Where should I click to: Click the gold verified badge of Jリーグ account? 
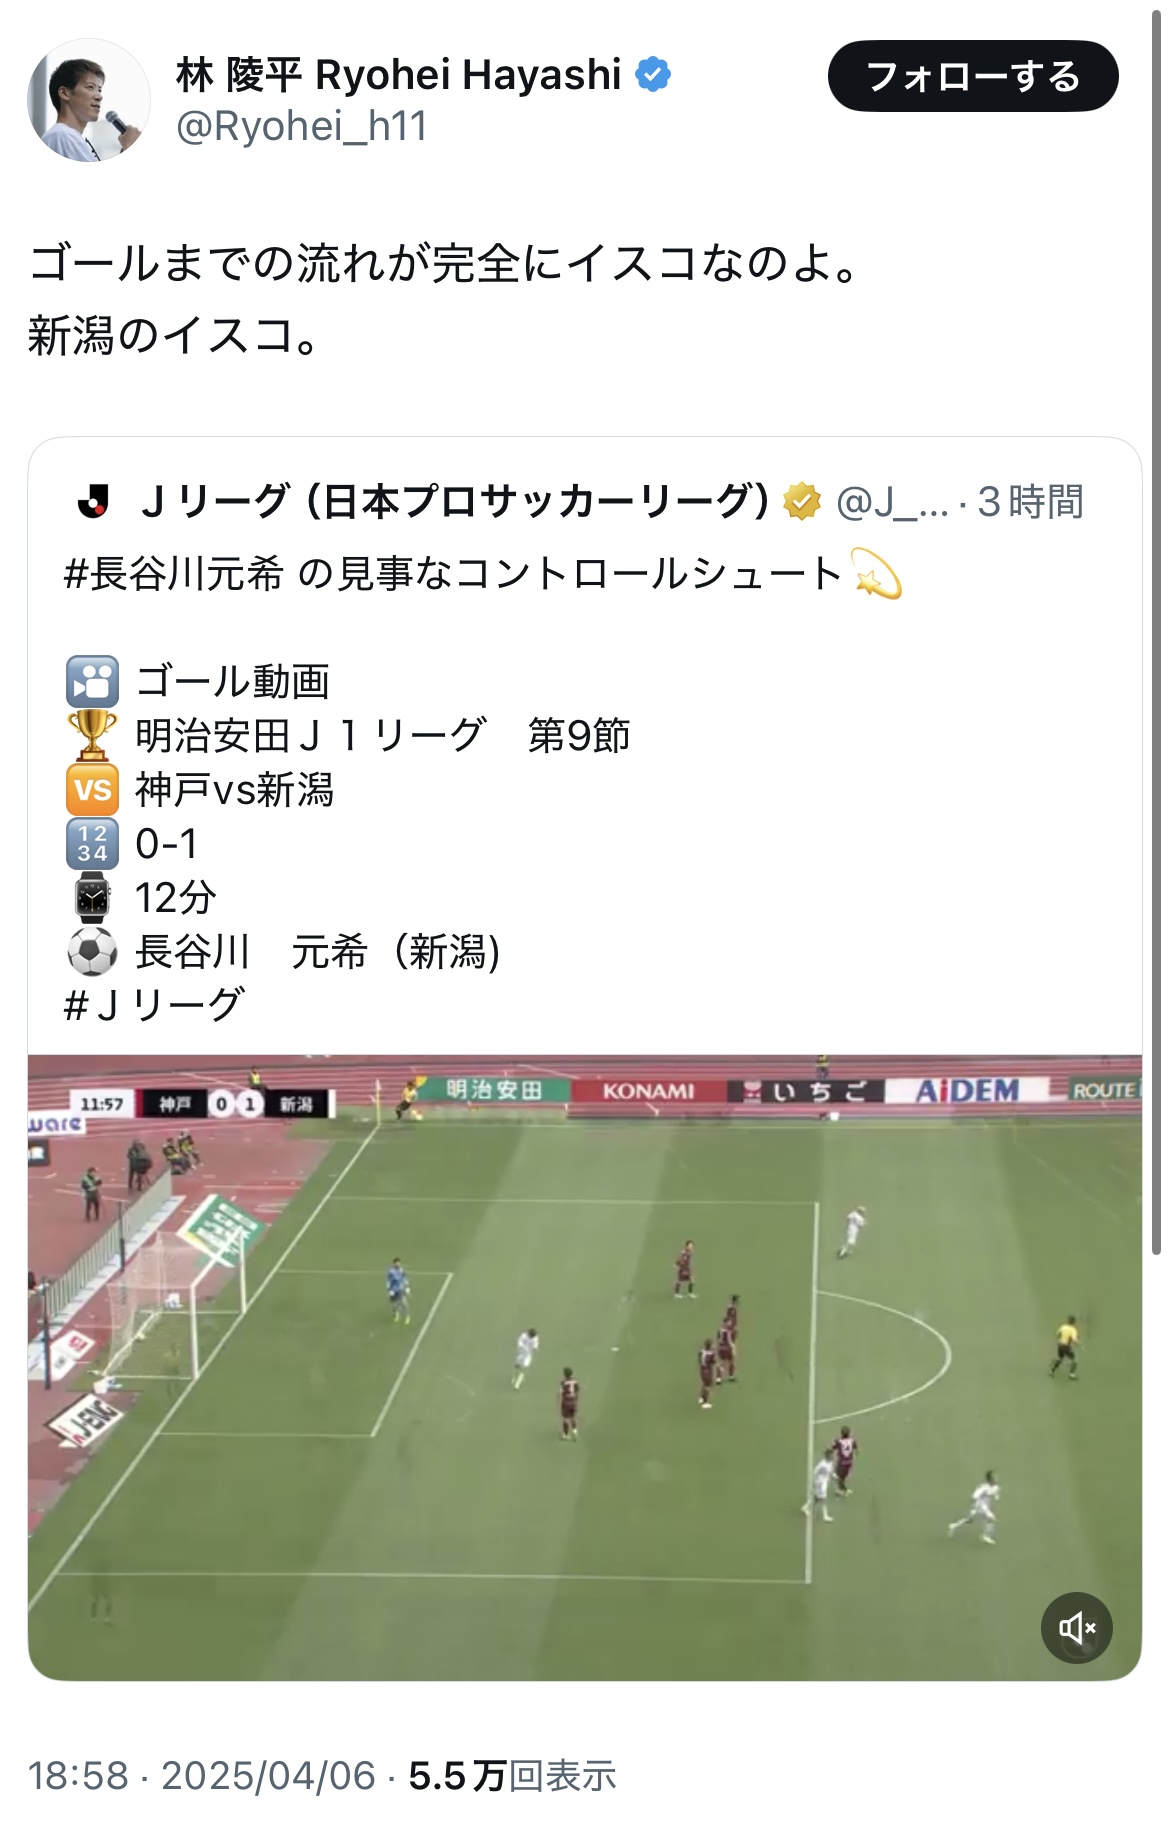click(801, 501)
